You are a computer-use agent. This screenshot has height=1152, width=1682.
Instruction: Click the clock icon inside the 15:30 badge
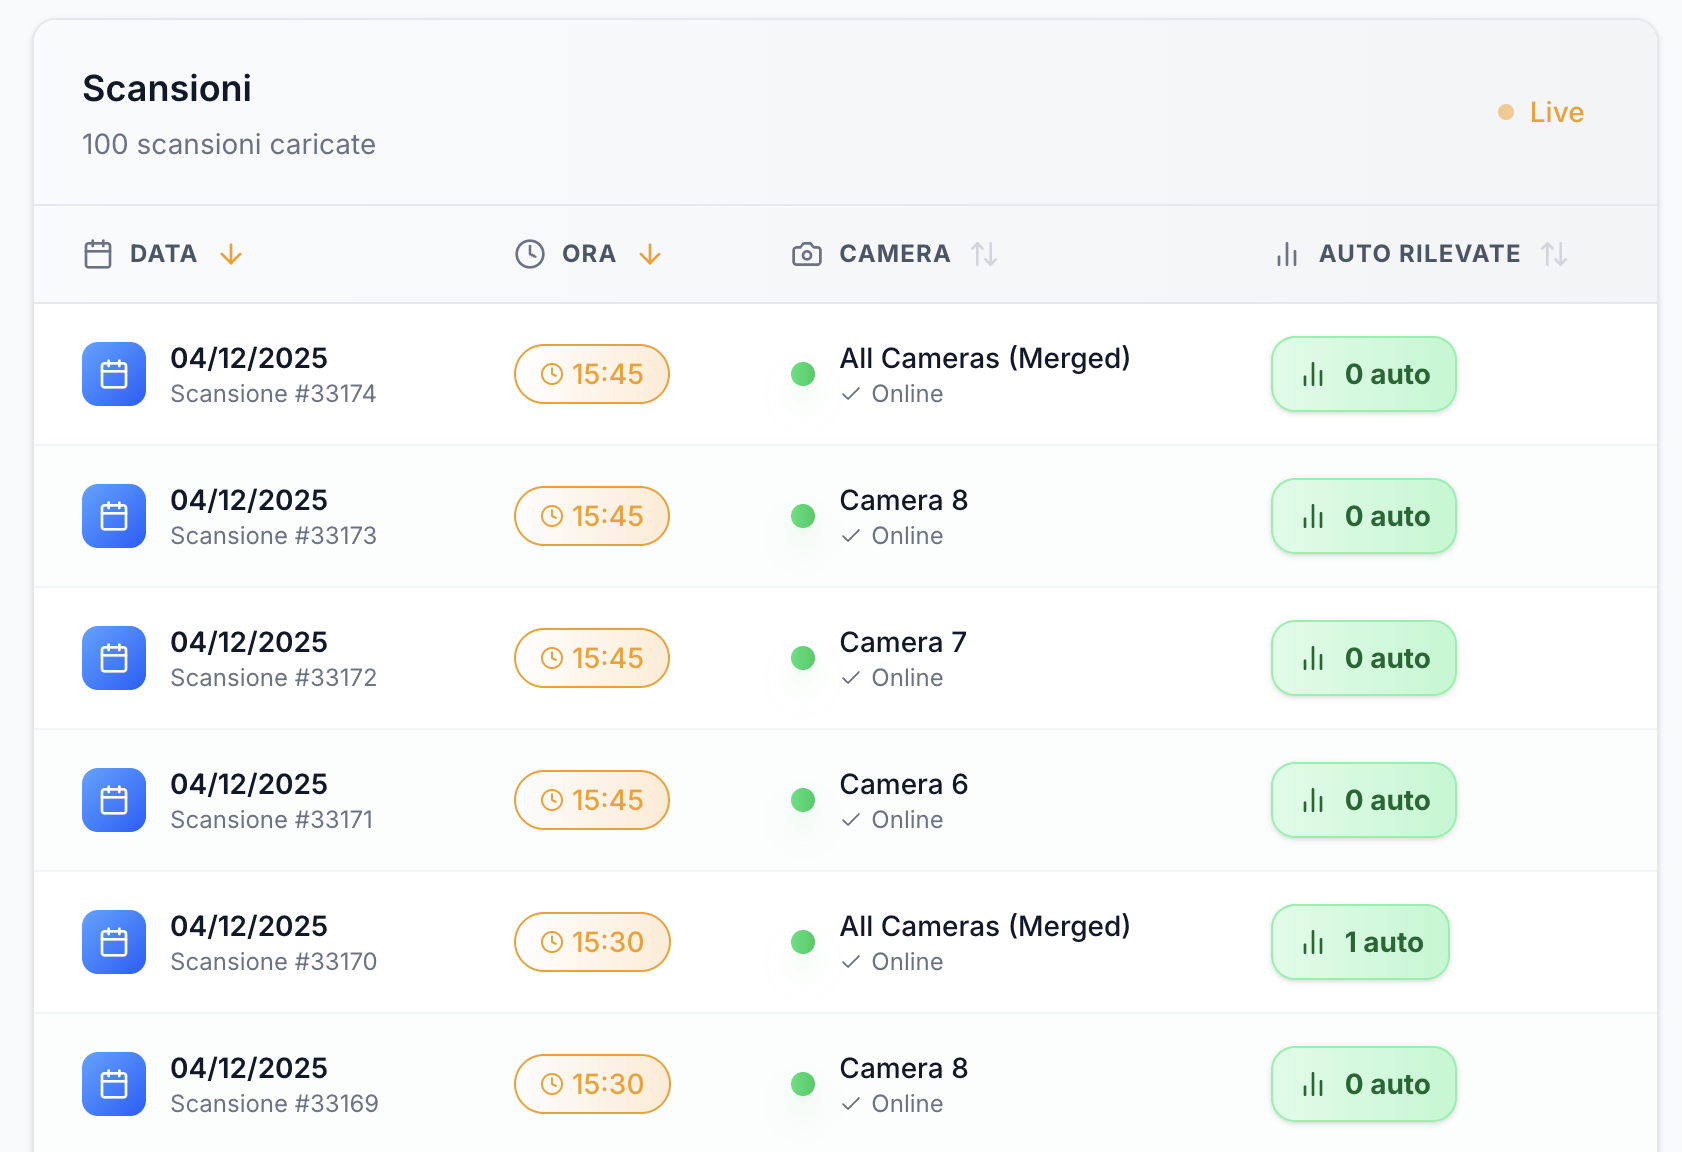[552, 941]
